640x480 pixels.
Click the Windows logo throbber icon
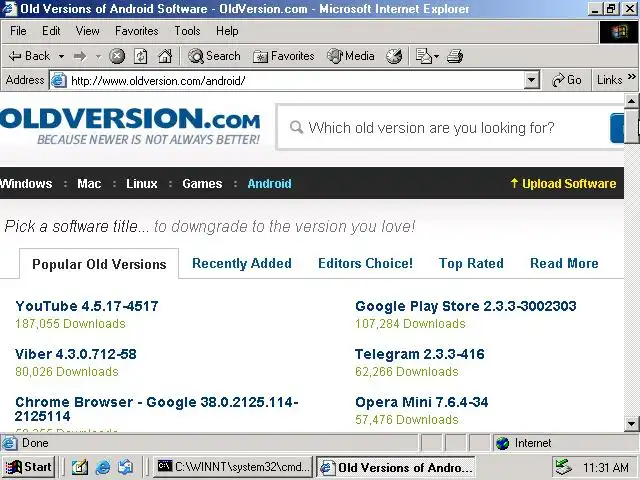coord(619,32)
